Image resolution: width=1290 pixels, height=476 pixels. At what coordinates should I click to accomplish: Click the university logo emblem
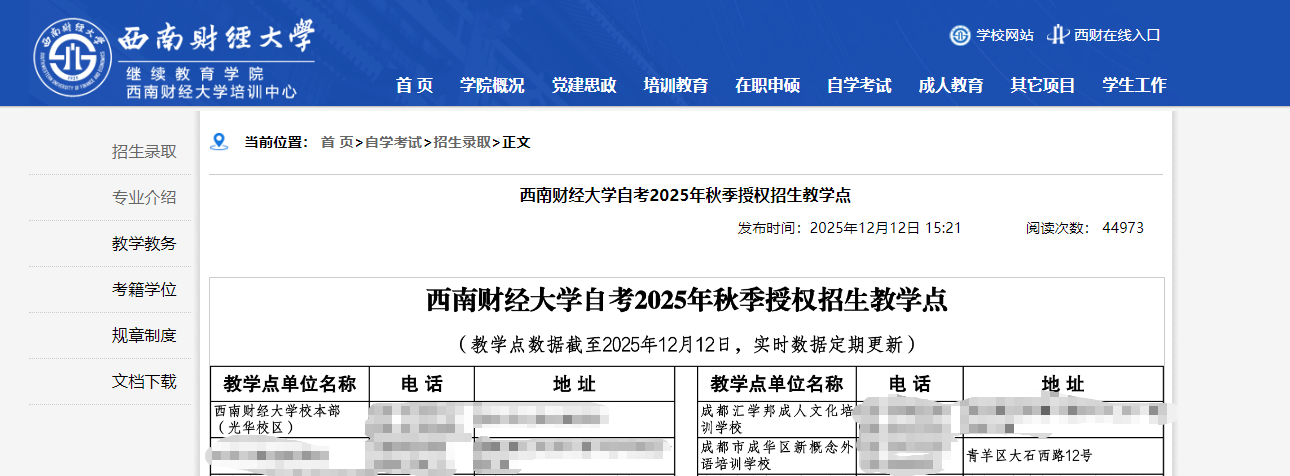click(72, 54)
